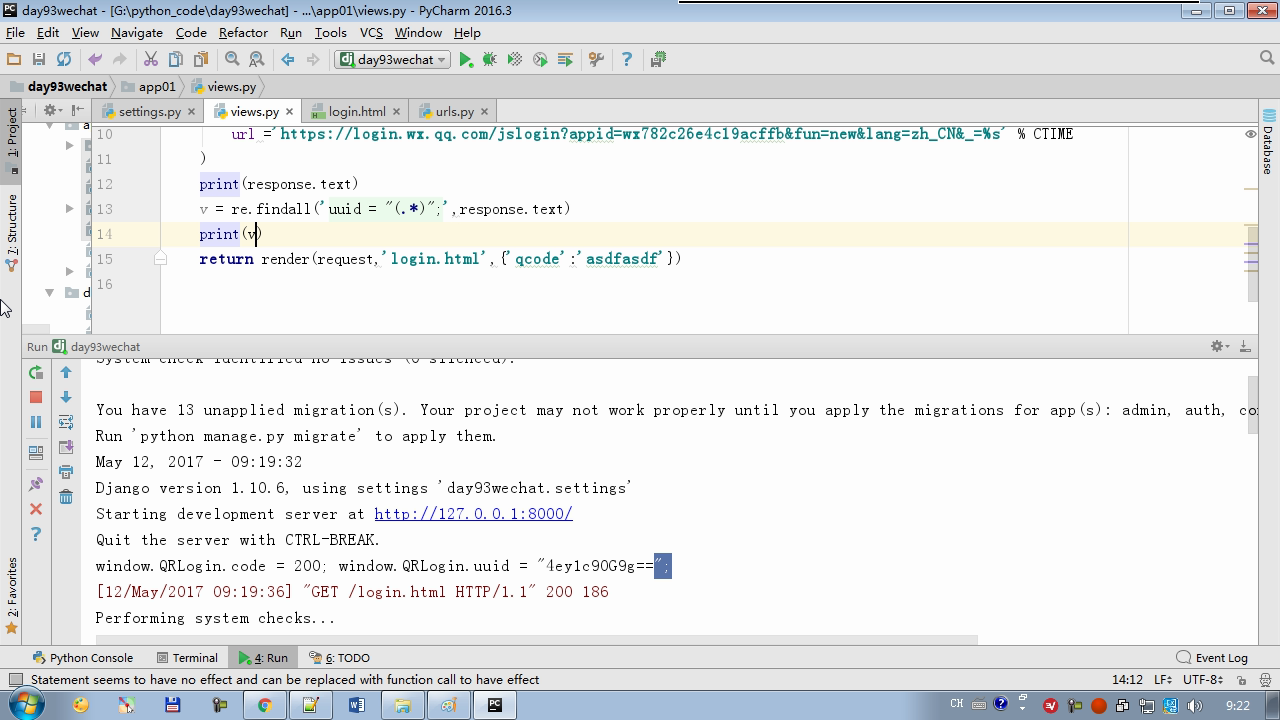Open the Favorites side panel

[x=12, y=595]
